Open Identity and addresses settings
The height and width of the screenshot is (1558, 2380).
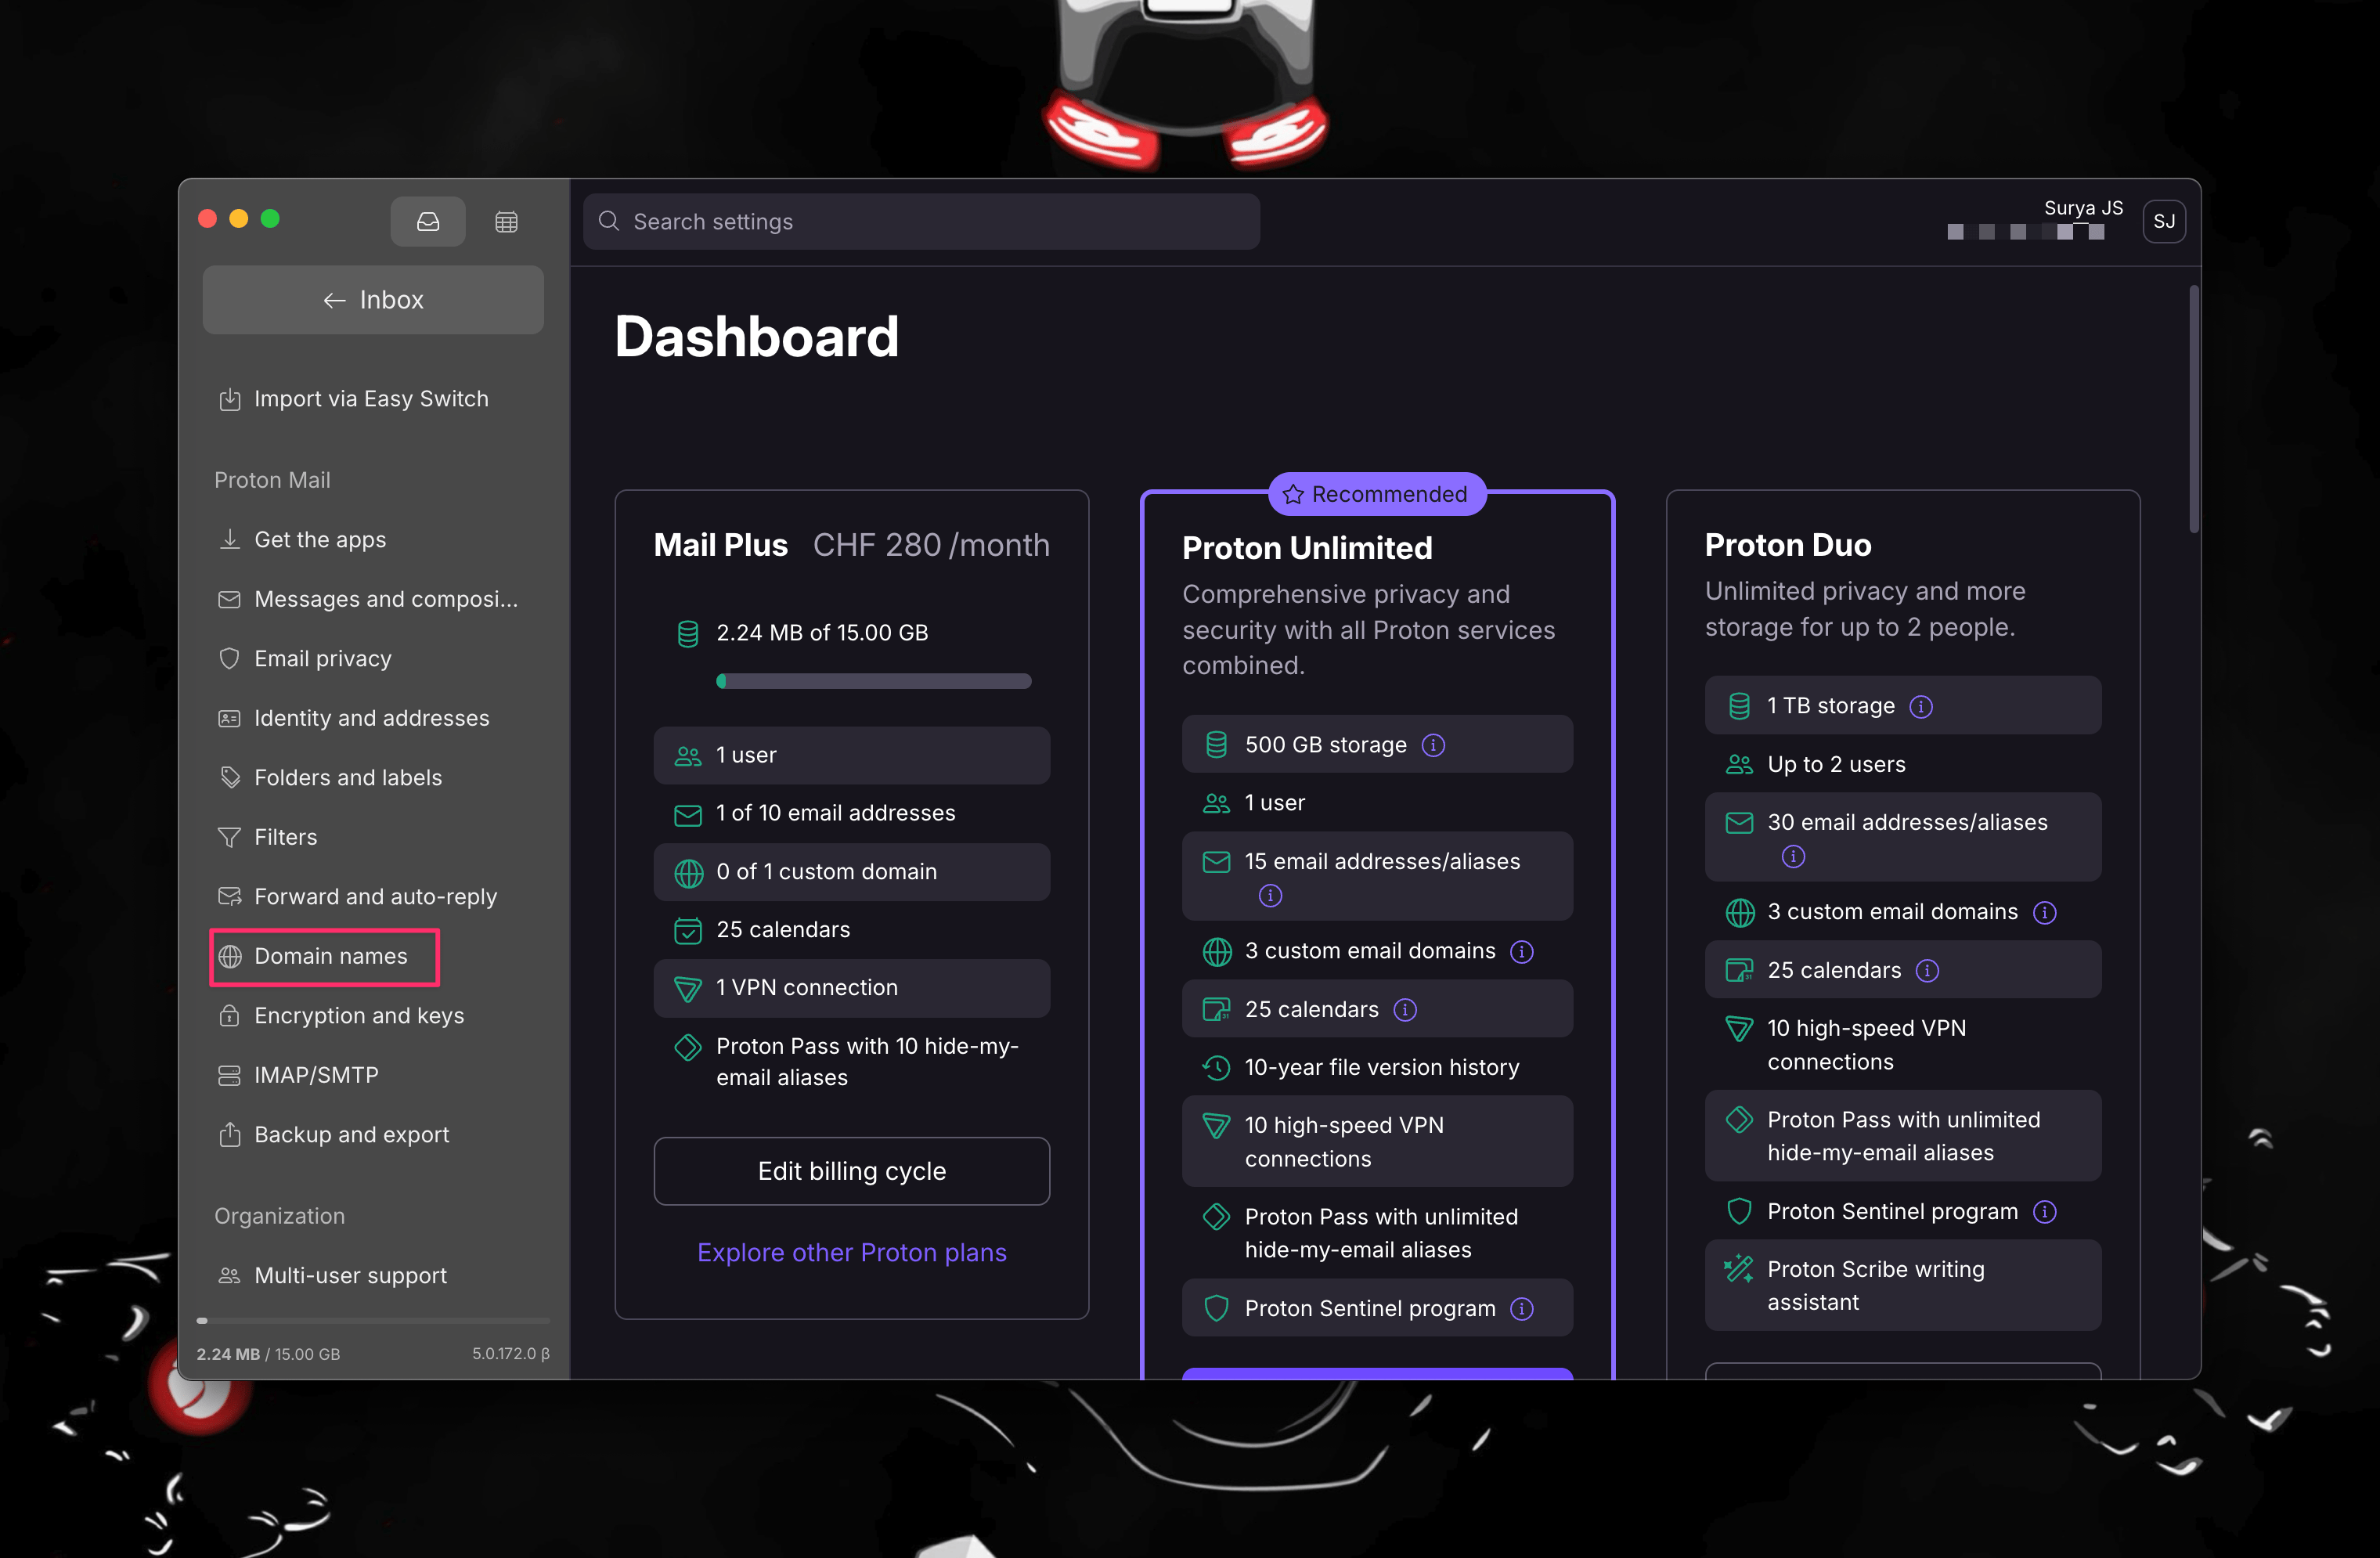coord(355,718)
